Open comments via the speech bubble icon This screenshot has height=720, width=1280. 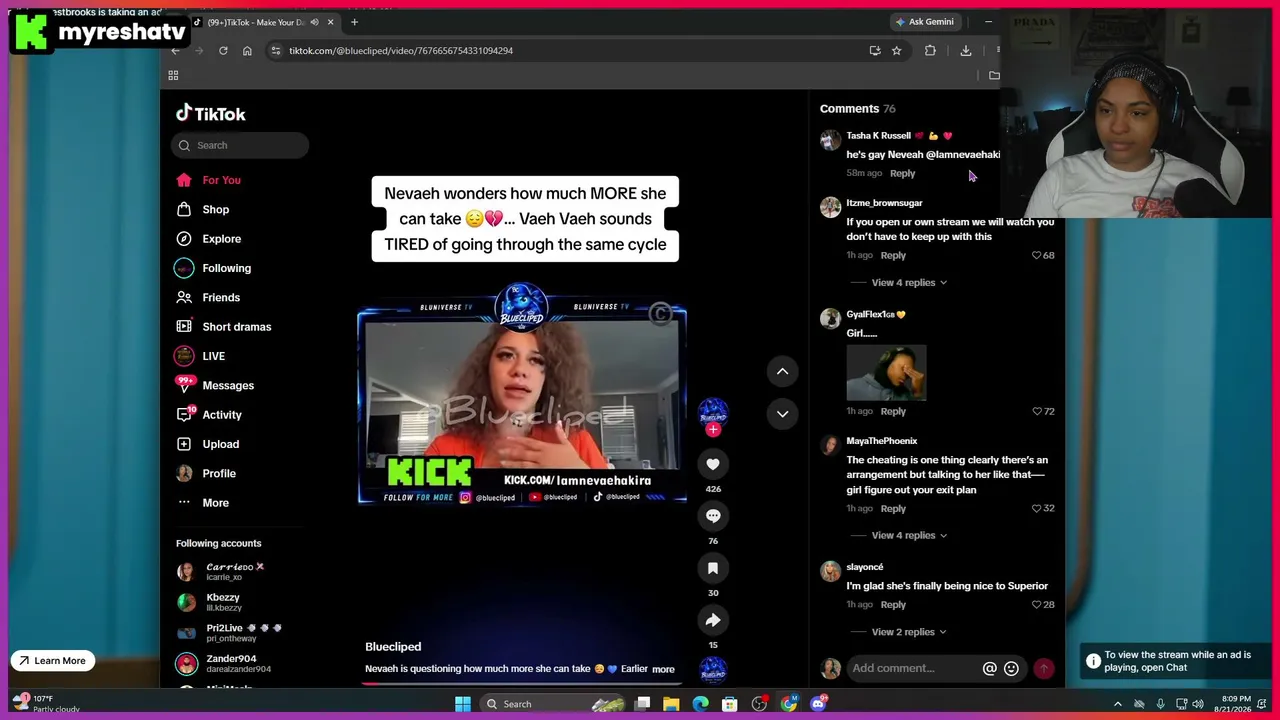713,516
